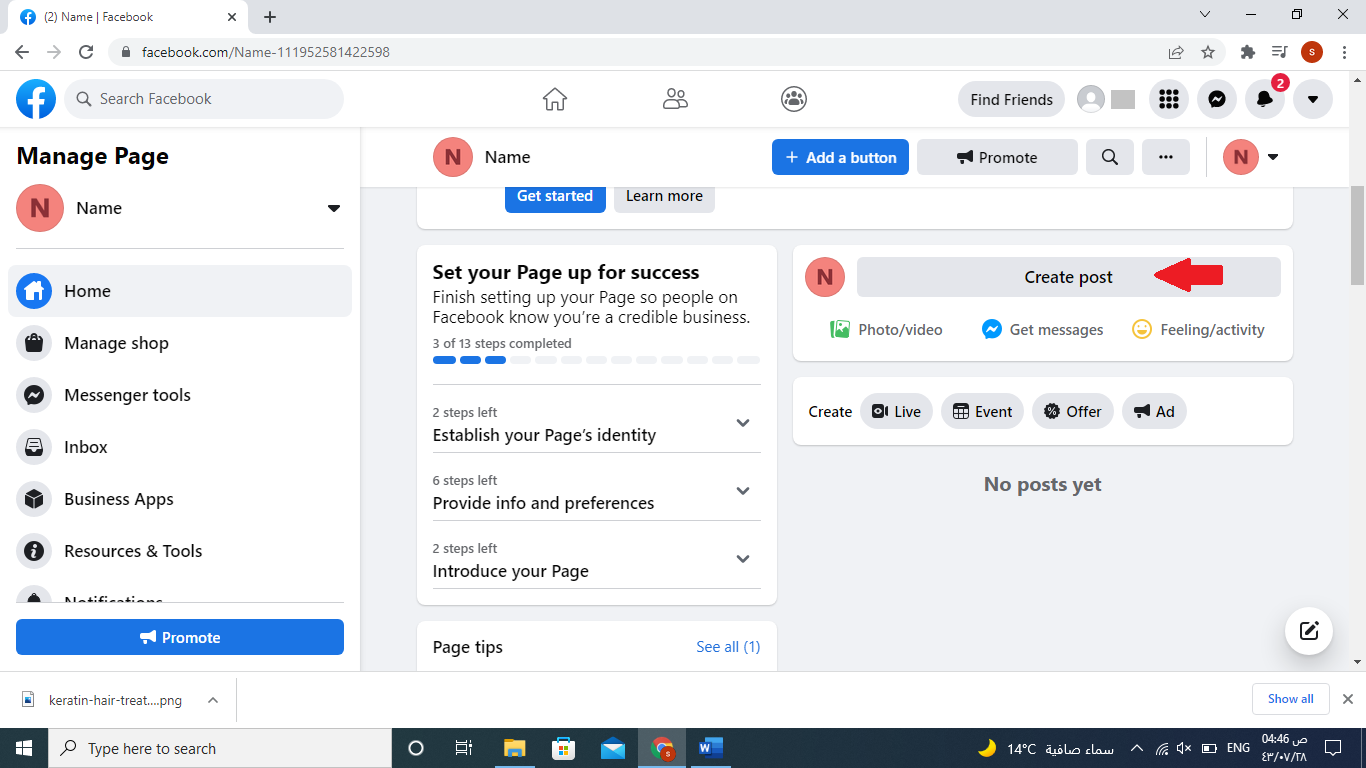This screenshot has height=768, width=1366.
Task: Click the address bar URL
Action: coord(266,52)
